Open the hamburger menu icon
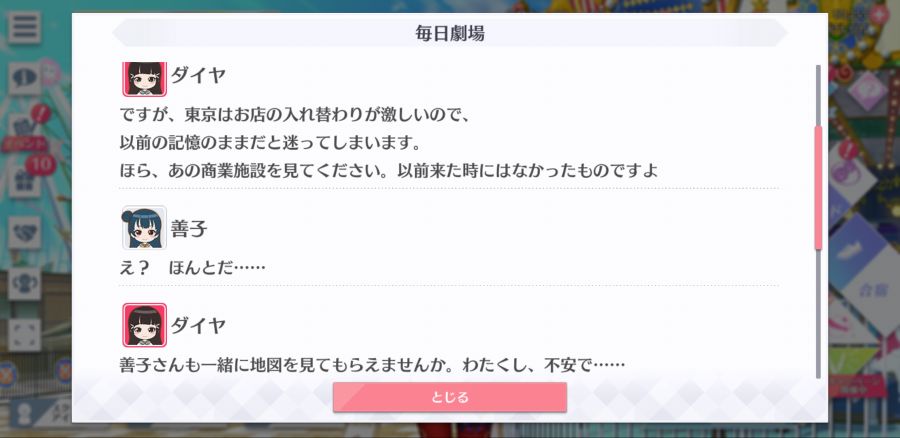The image size is (900, 438). (x=24, y=27)
